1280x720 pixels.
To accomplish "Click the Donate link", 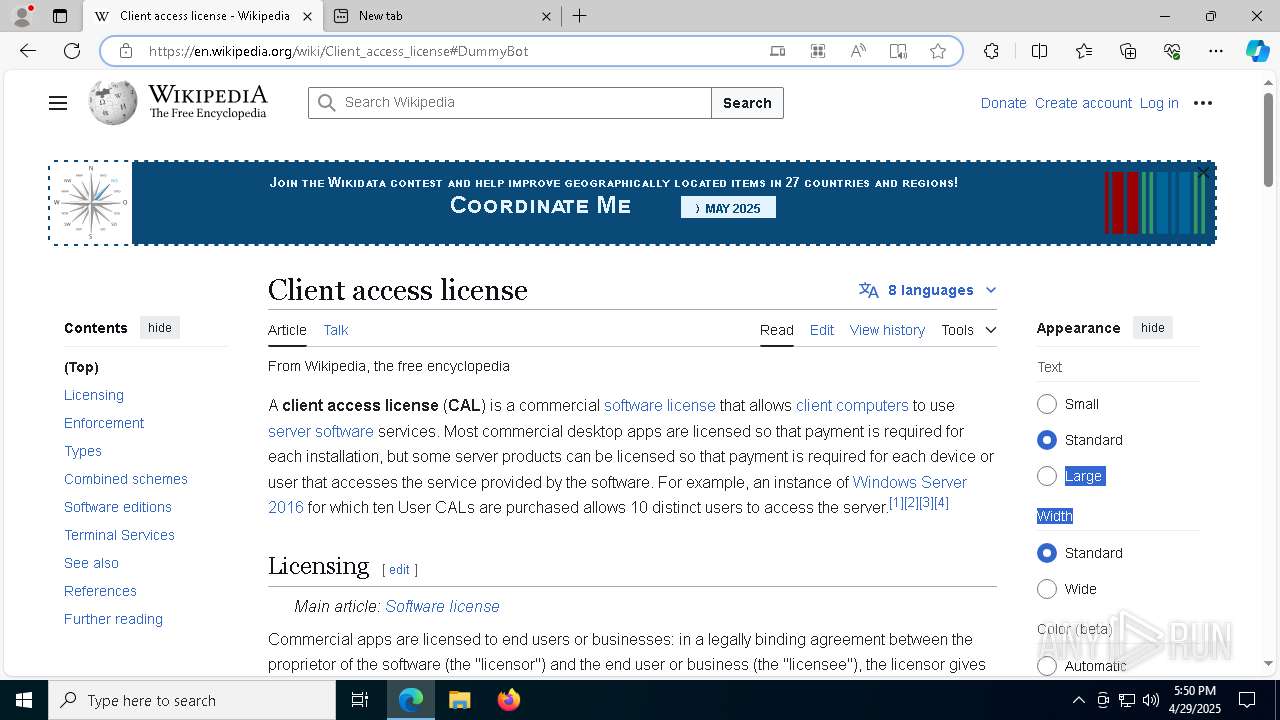I will click(1003, 103).
